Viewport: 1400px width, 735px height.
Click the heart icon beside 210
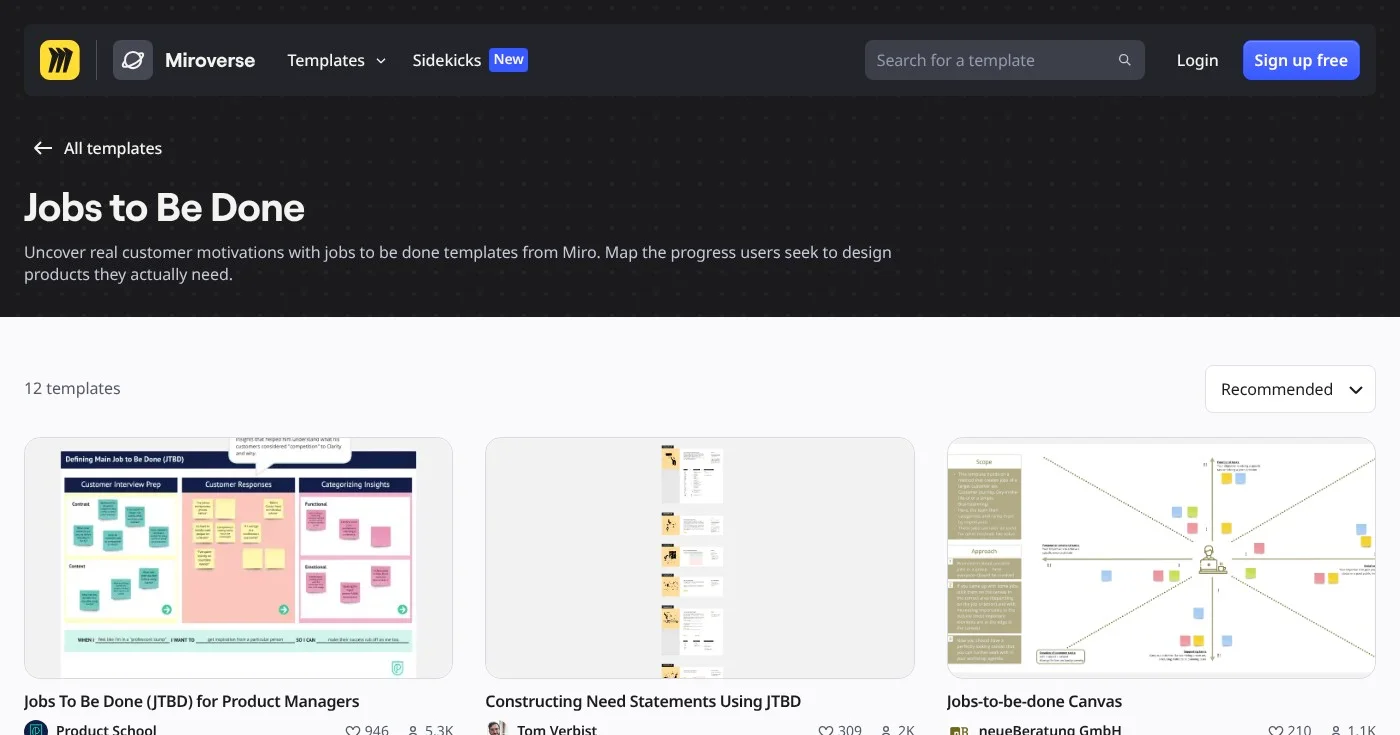click(1275, 730)
